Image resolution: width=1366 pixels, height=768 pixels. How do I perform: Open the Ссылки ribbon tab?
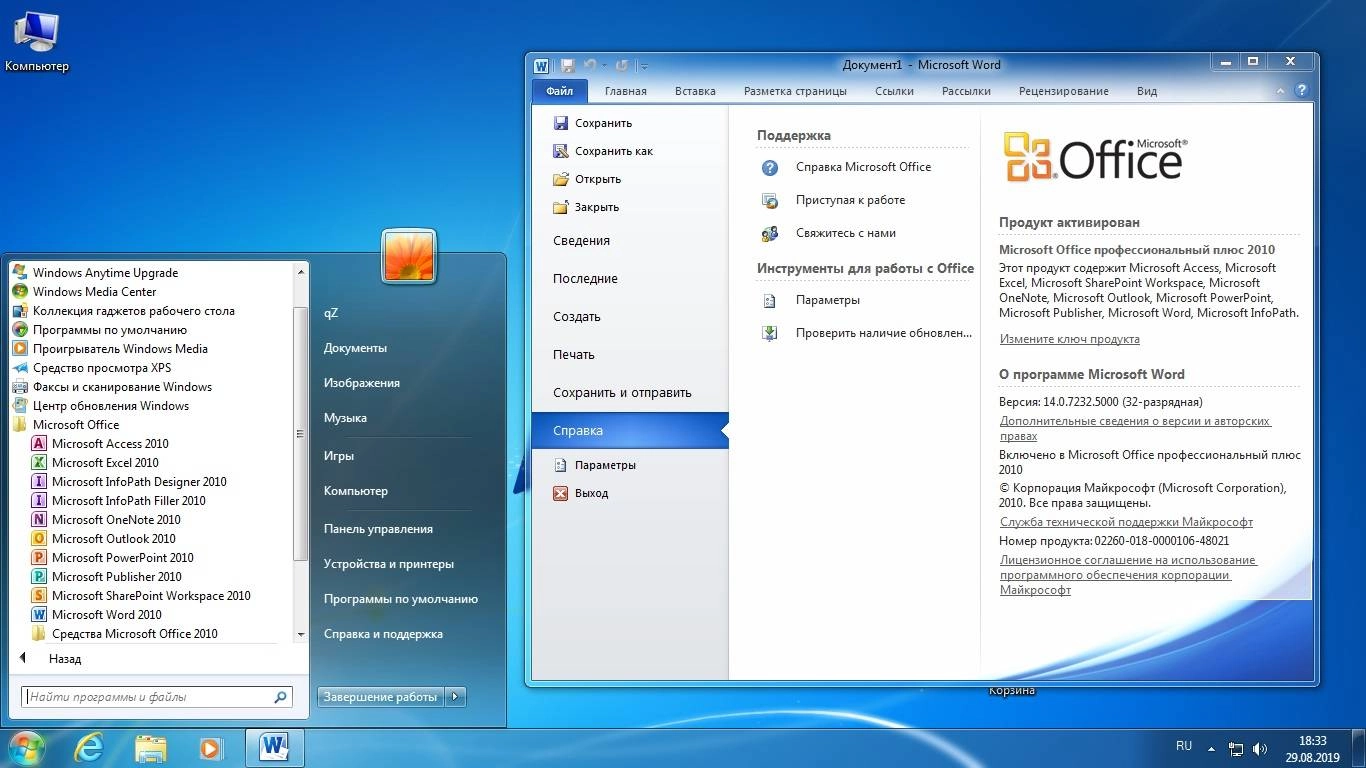click(894, 91)
